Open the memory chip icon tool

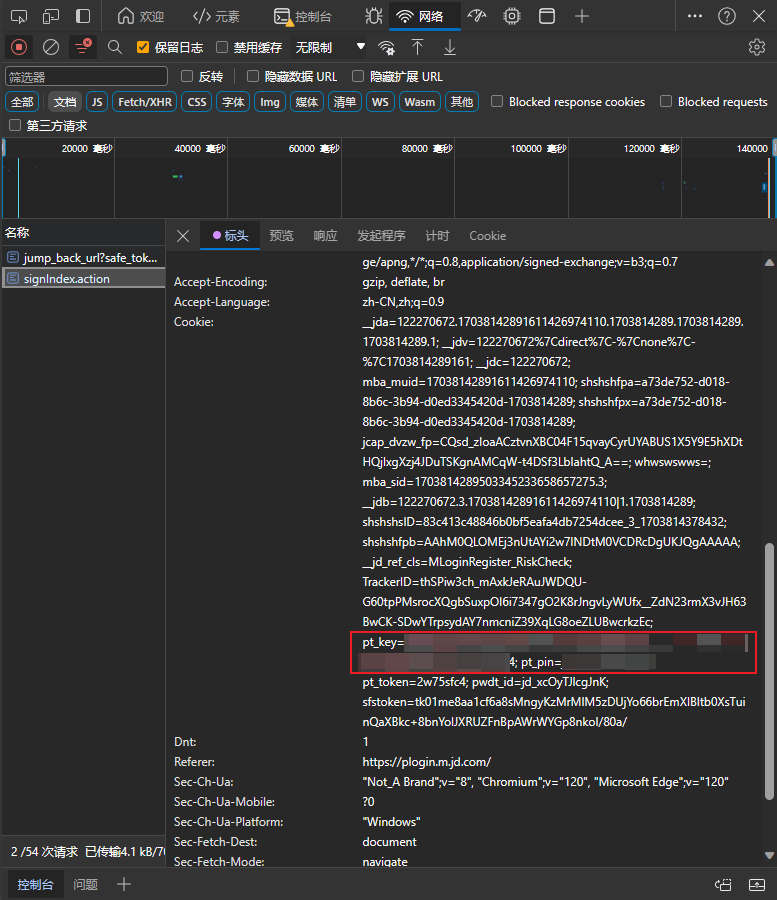pos(512,16)
